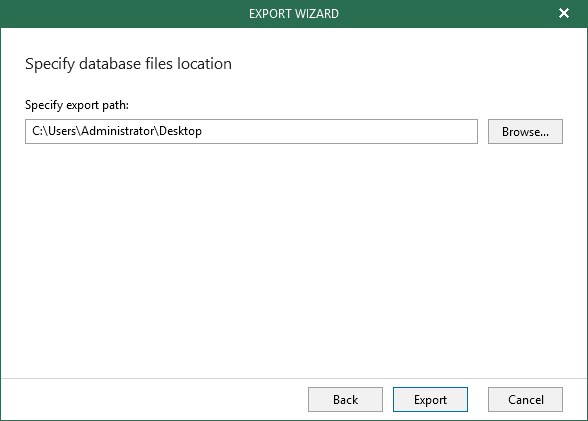Cancel the export wizard
588x421 pixels.
(x=525, y=400)
